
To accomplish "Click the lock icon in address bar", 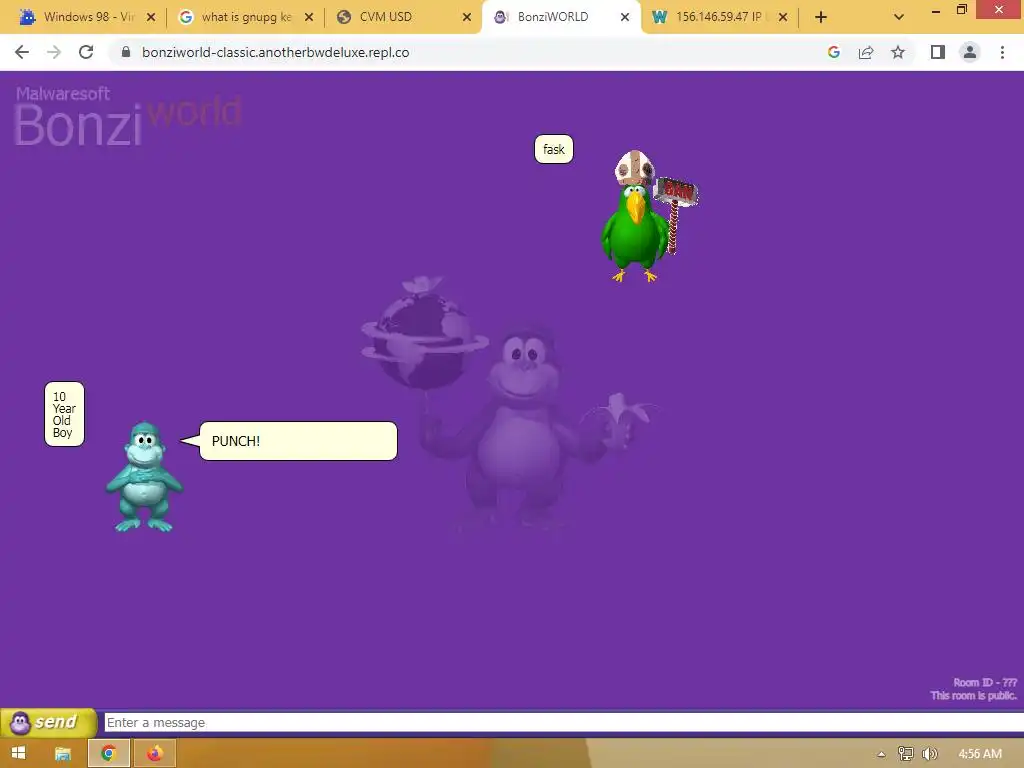I will 126,52.
